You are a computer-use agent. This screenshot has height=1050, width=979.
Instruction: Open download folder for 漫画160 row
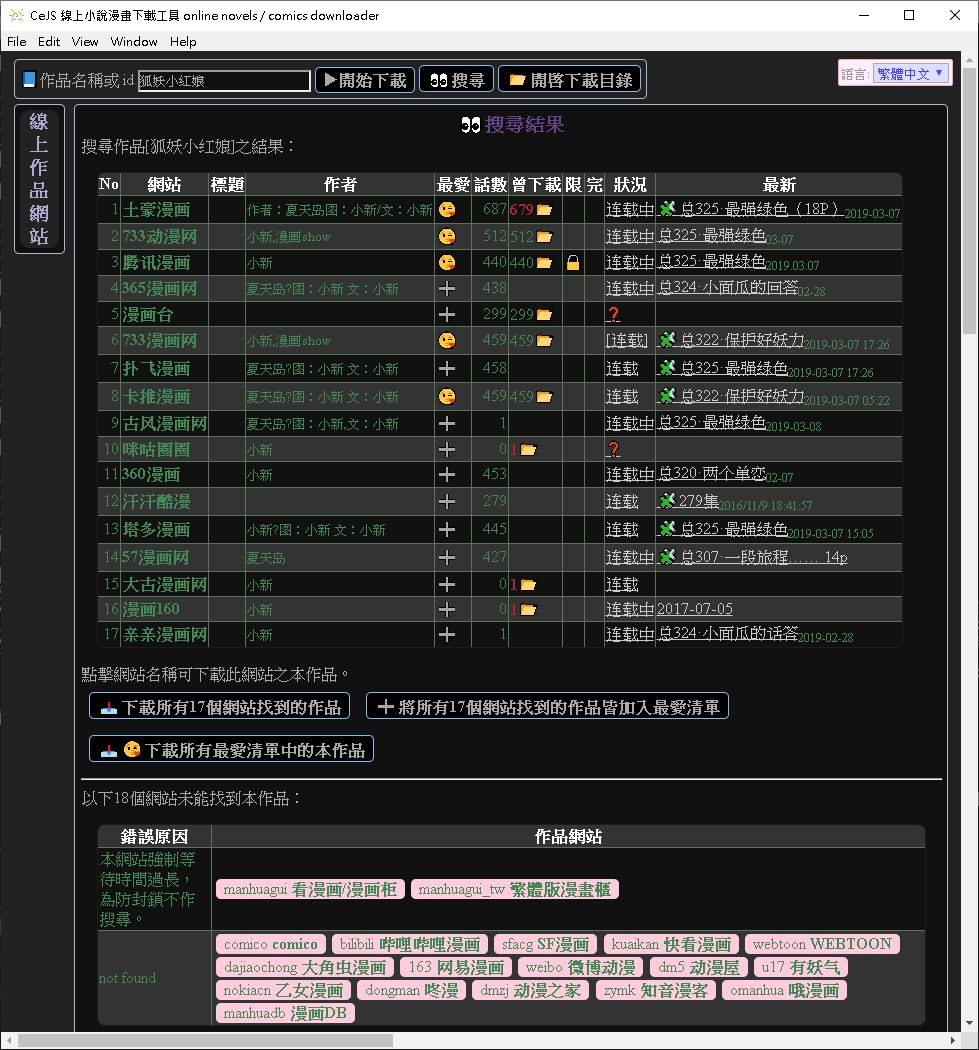[x=528, y=609]
